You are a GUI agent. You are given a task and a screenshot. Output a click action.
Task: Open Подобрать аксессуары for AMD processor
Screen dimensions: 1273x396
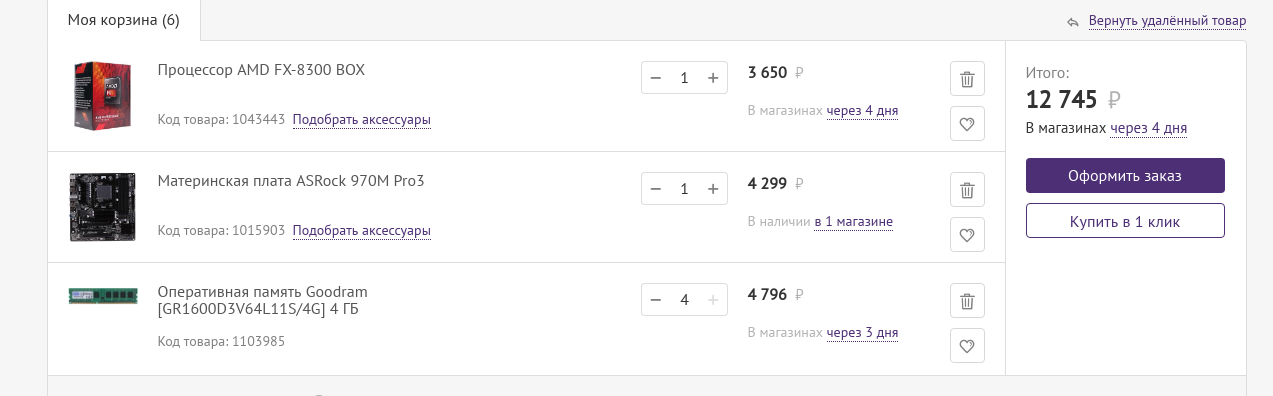(362, 120)
